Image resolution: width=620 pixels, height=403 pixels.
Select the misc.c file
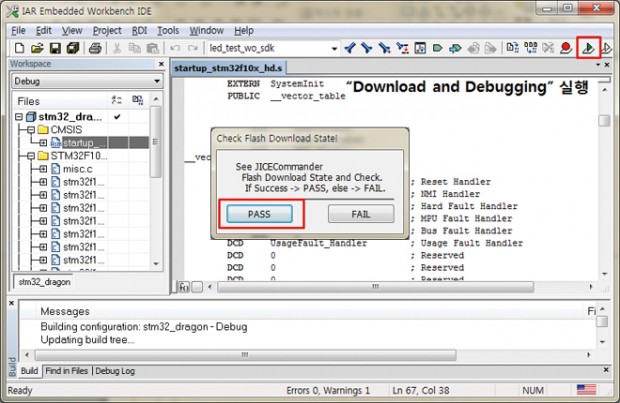(x=78, y=169)
